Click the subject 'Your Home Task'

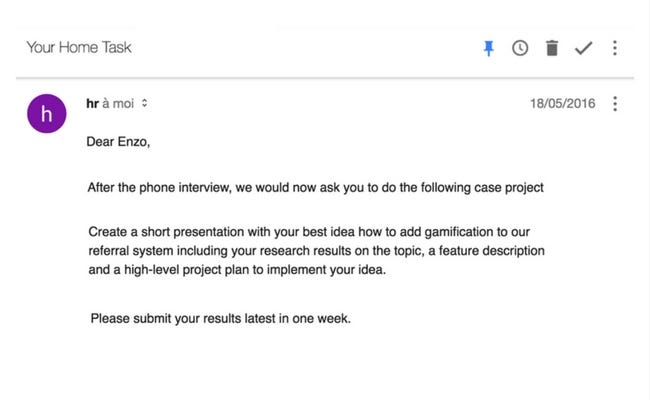[79, 47]
